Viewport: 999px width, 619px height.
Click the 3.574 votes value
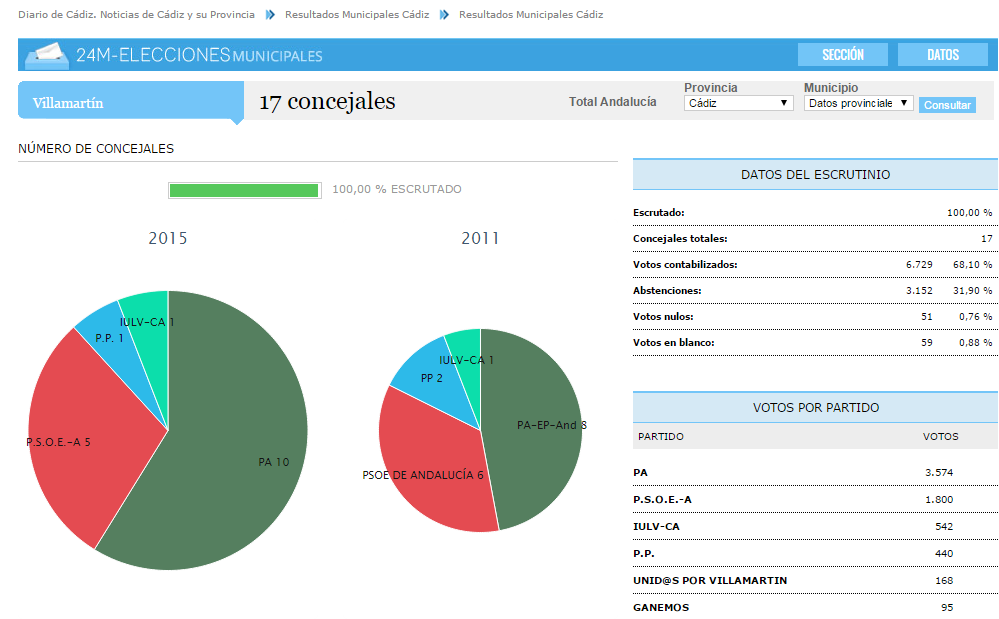[939, 473]
